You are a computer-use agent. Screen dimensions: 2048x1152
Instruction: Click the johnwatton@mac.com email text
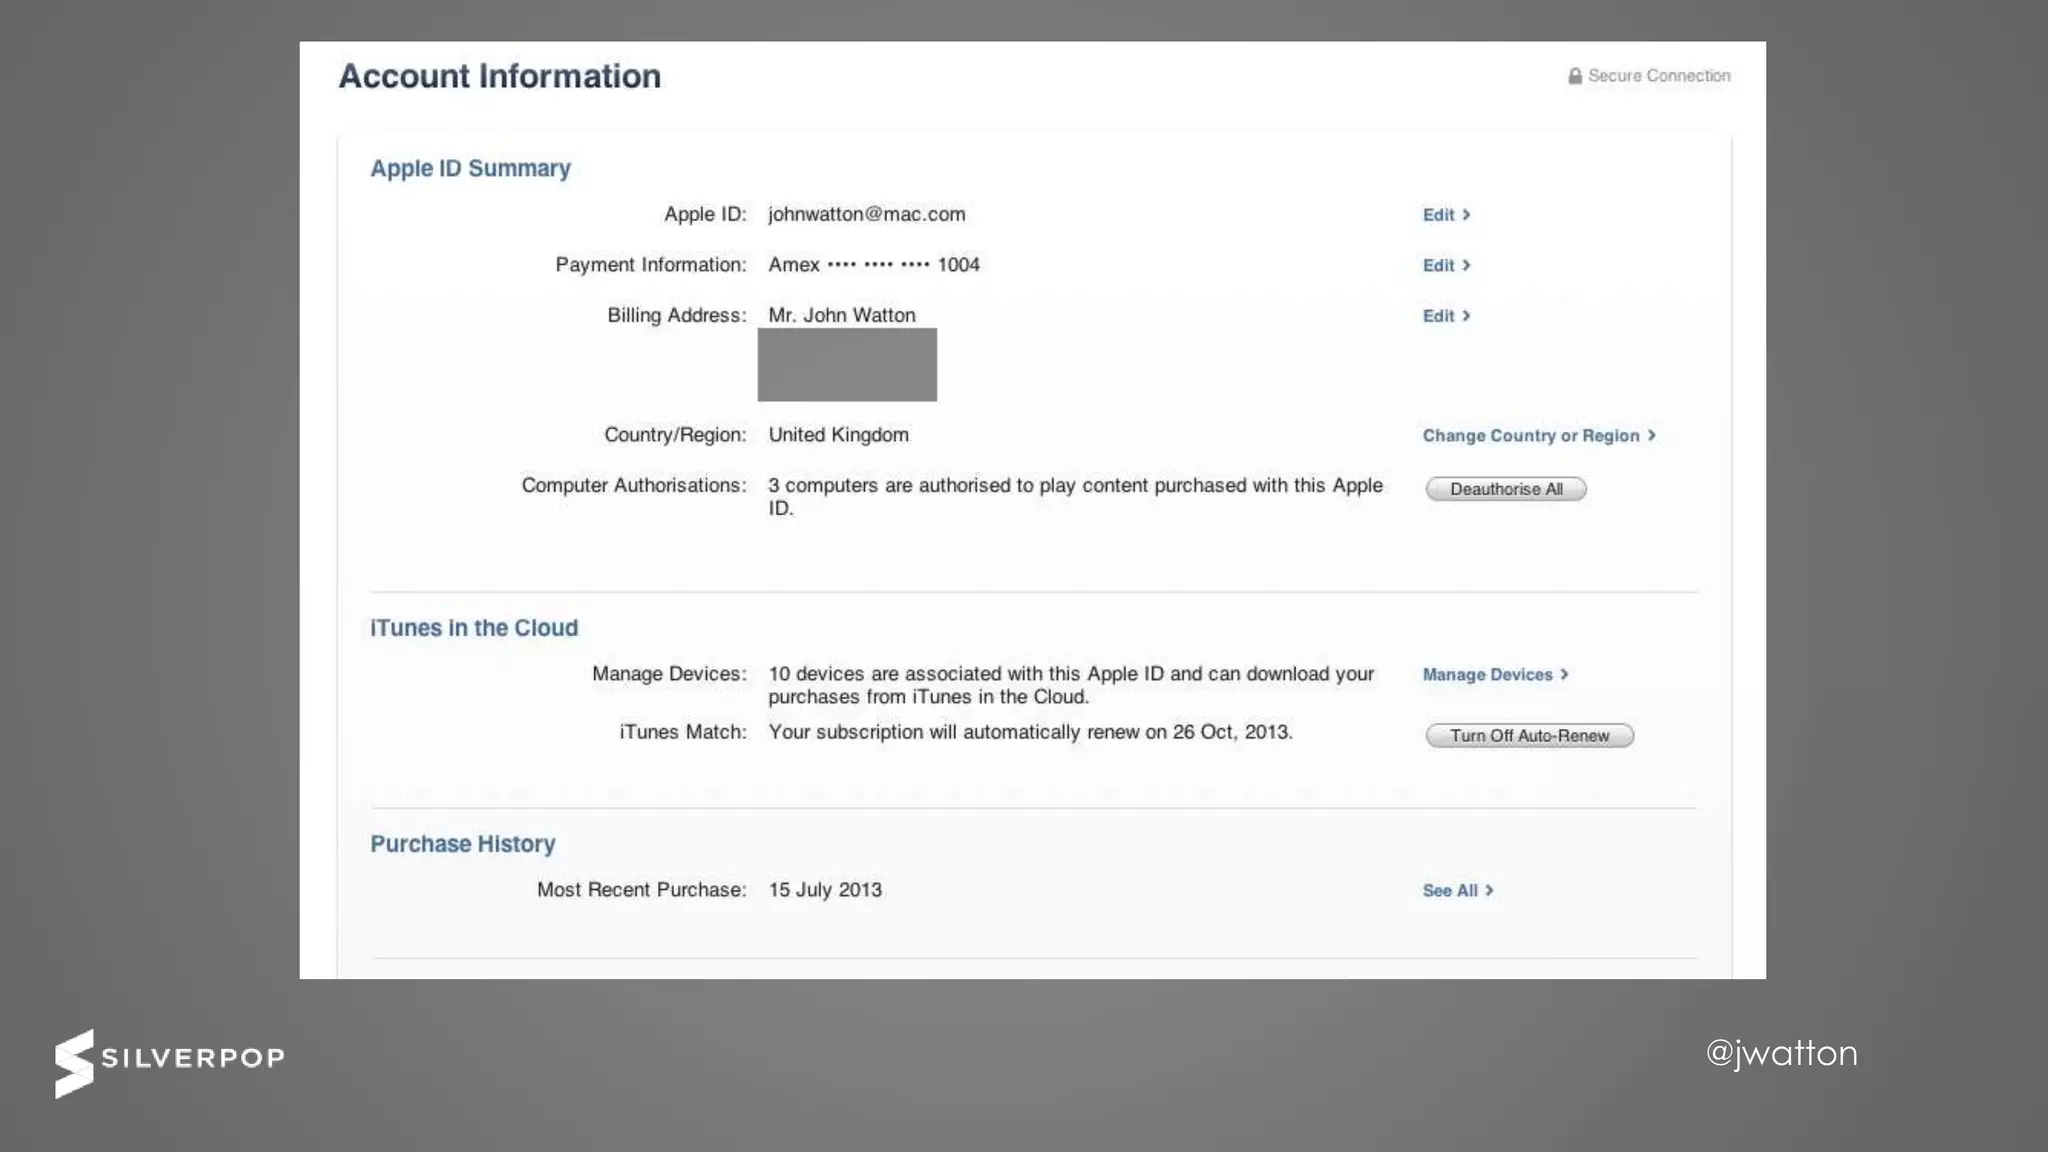point(866,214)
